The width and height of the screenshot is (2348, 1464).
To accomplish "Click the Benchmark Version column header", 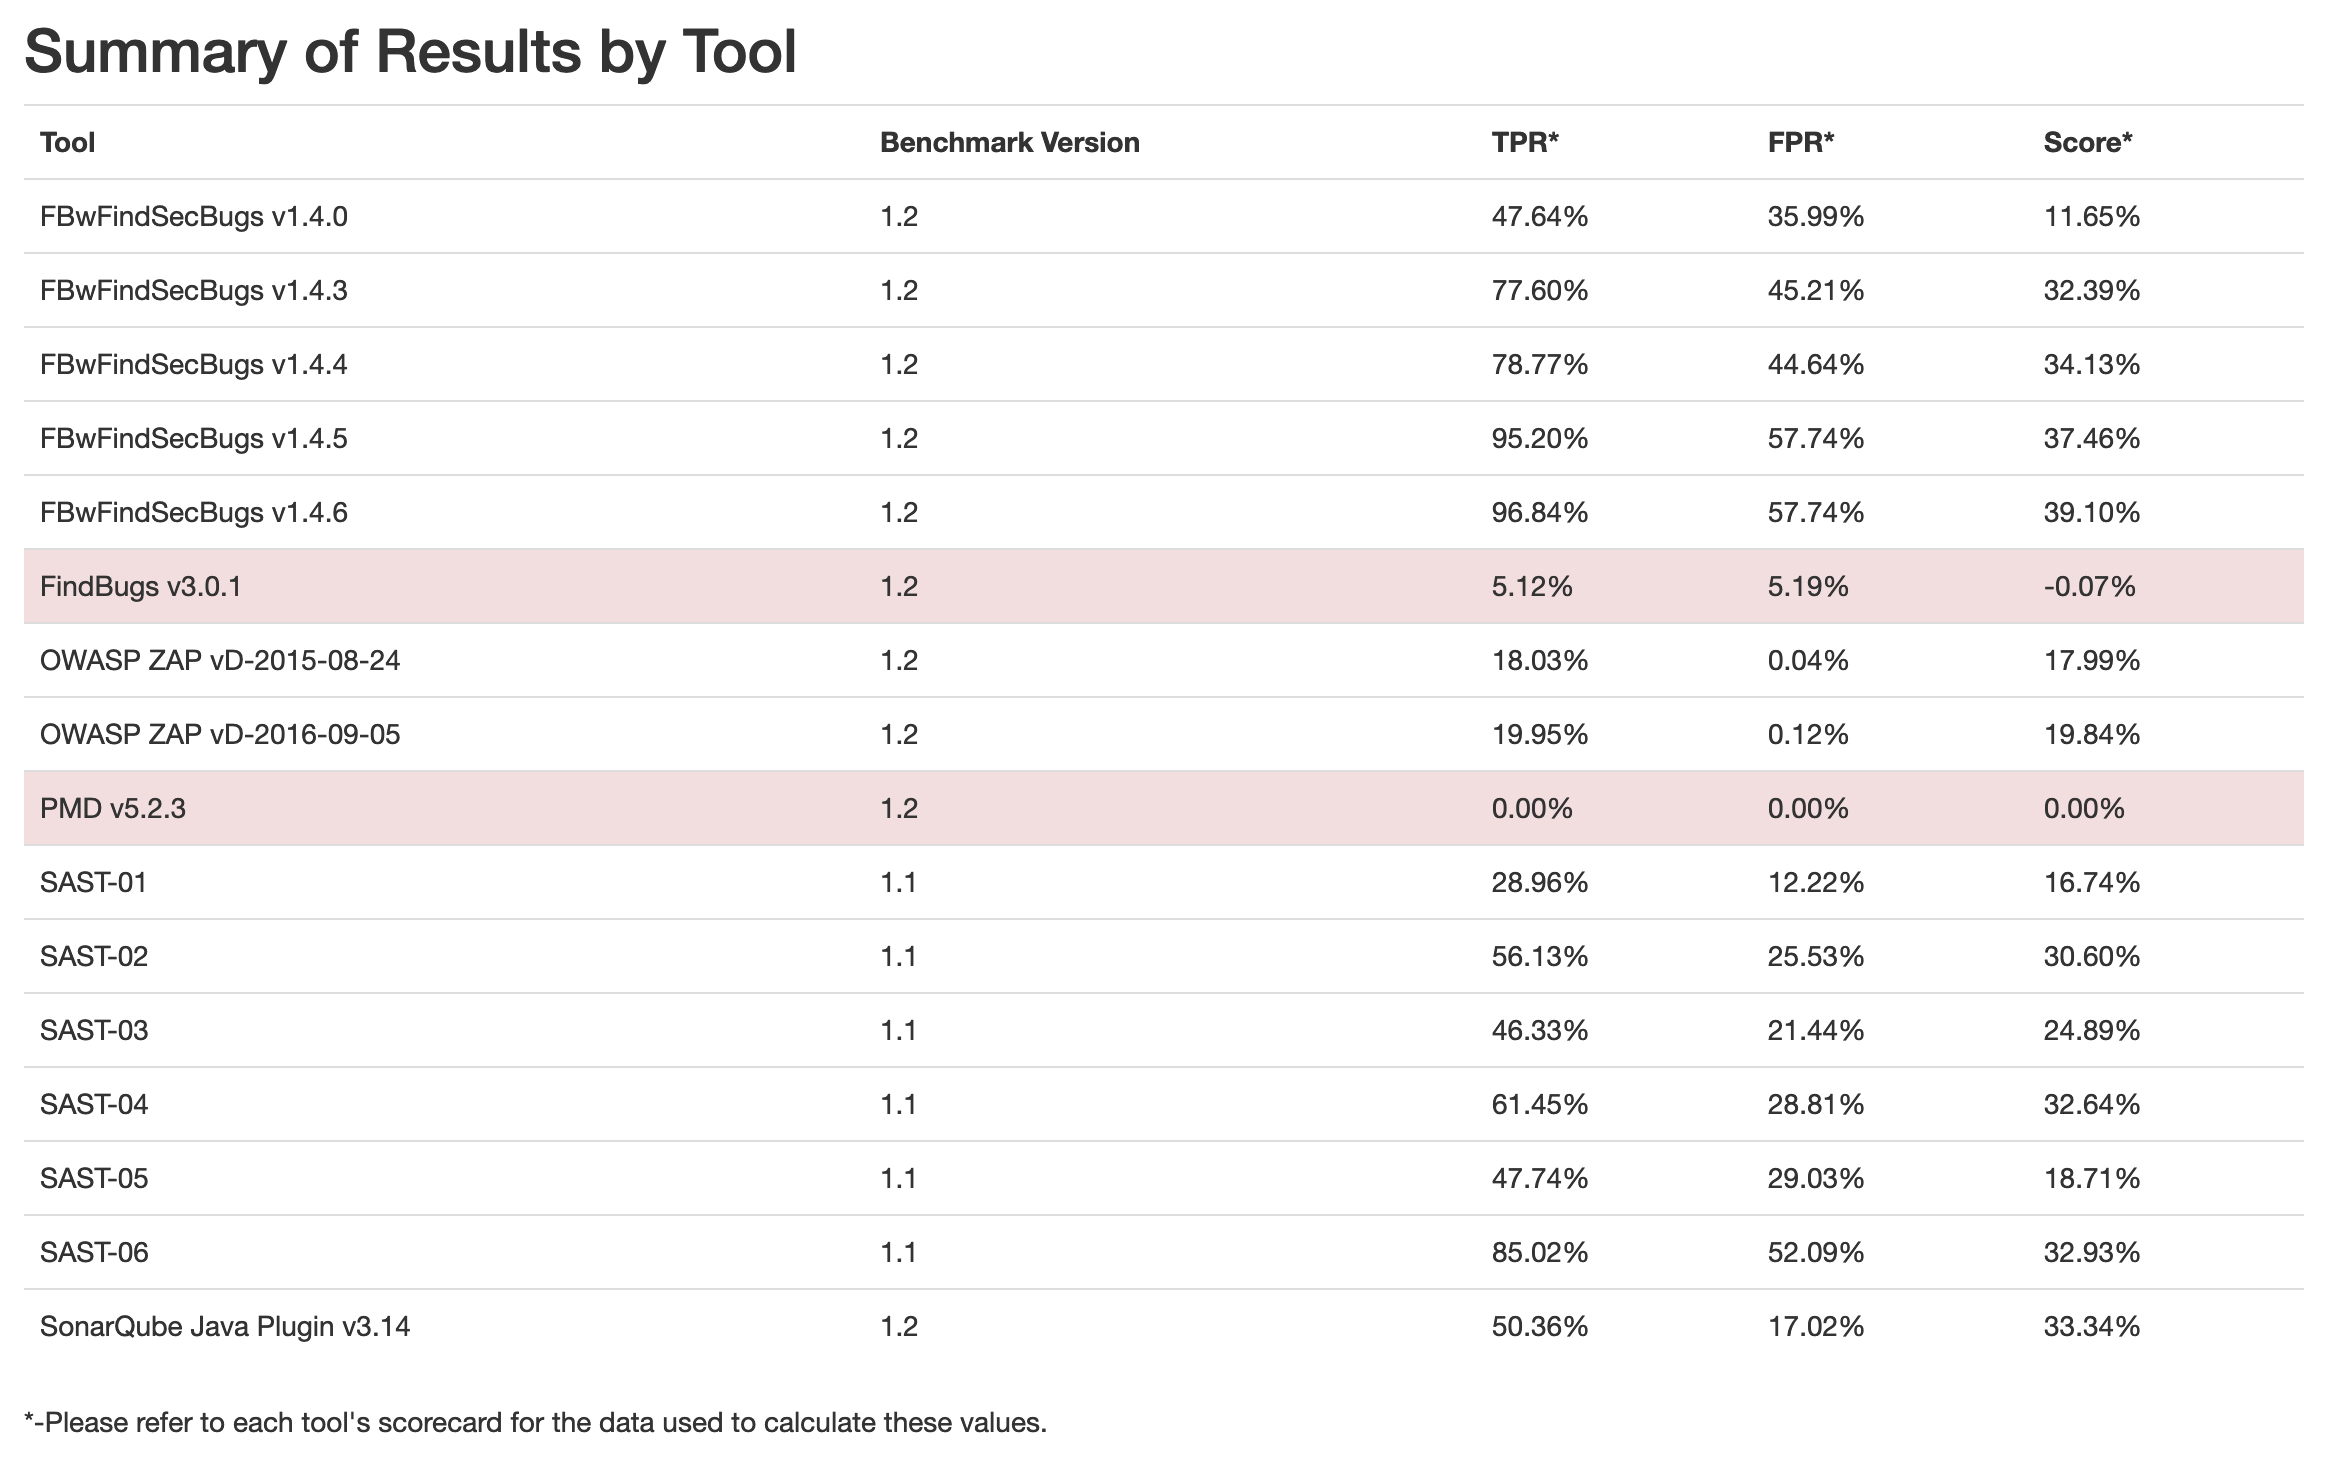I will click(x=1009, y=143).
